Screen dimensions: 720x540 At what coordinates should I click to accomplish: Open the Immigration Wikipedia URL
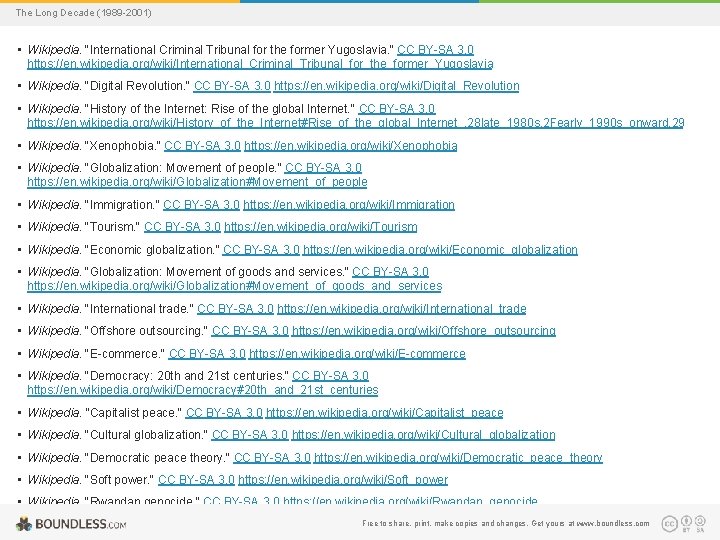tap(349, 205)
